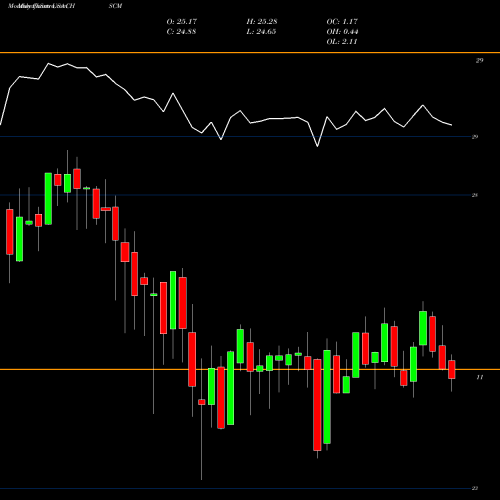Click the OH: 0.44 readout
The image size is (500, 500).
tap(342, 32)
